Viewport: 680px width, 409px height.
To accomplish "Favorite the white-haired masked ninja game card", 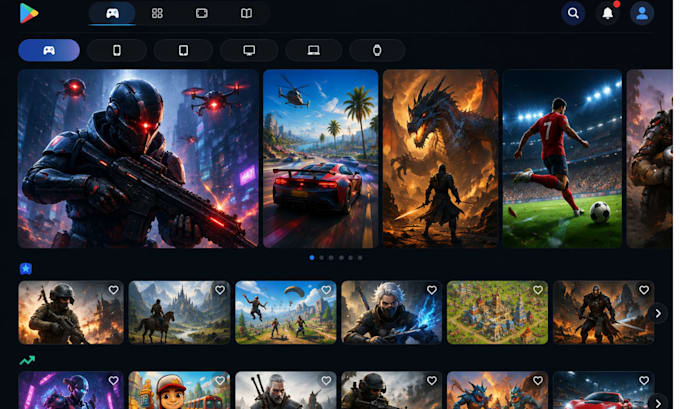I will (432, 290).
